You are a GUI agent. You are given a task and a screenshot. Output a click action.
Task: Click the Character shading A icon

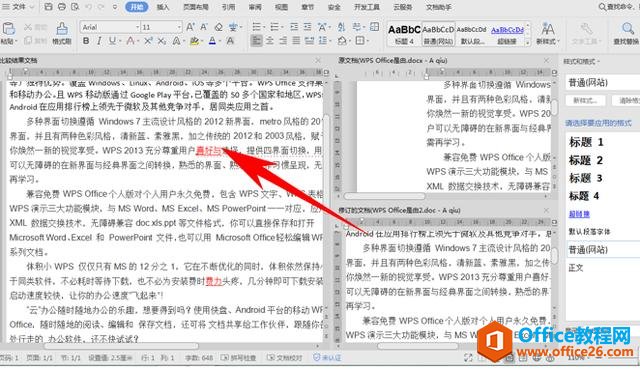230,41
